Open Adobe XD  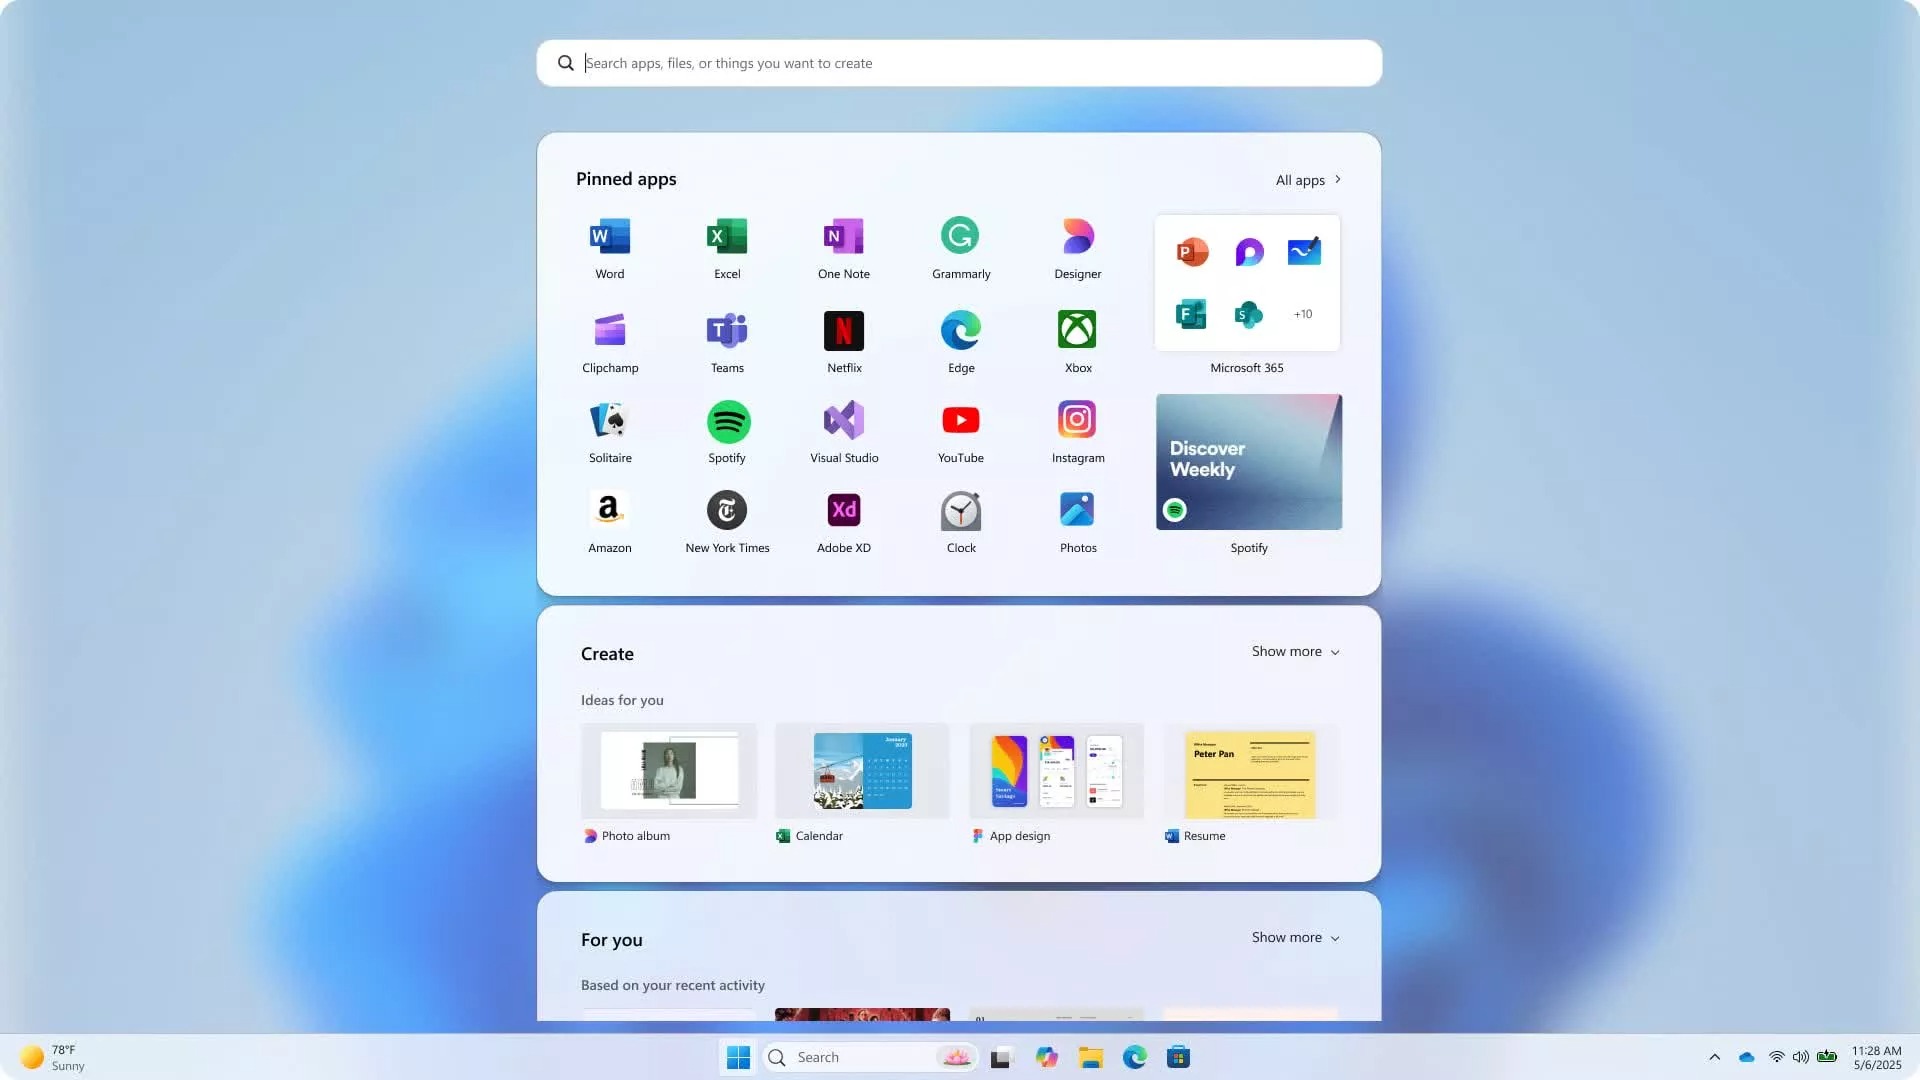pyautogui.click(x=844, y=520)
